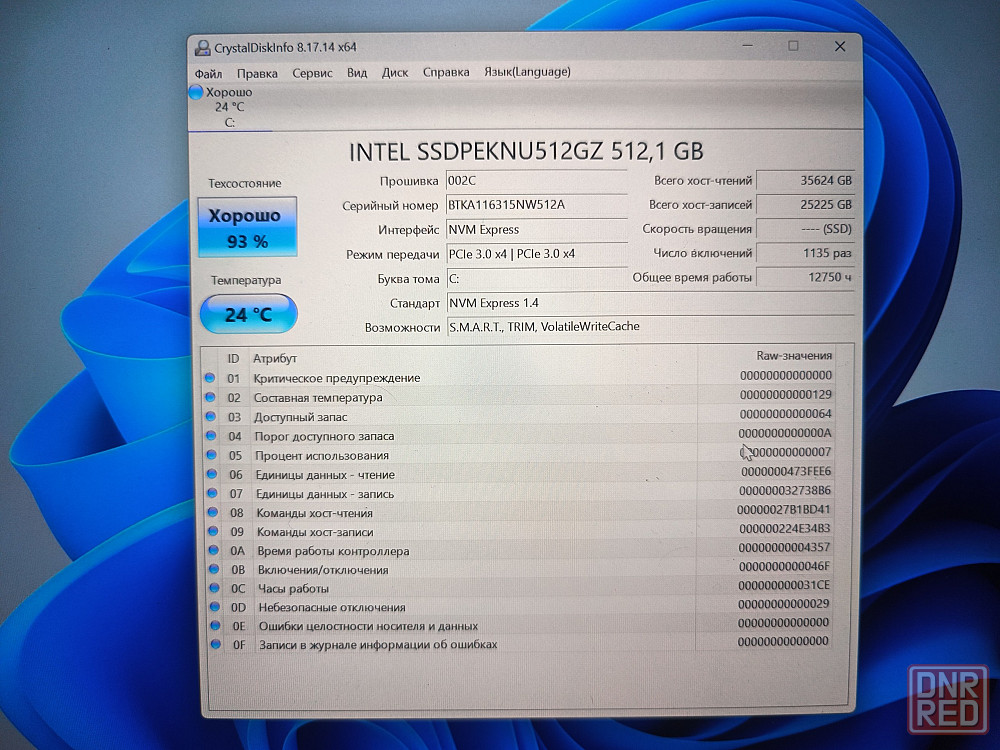Click the Raw-значения column header
The image size is (1000, 750).
(x=794, y=356)
